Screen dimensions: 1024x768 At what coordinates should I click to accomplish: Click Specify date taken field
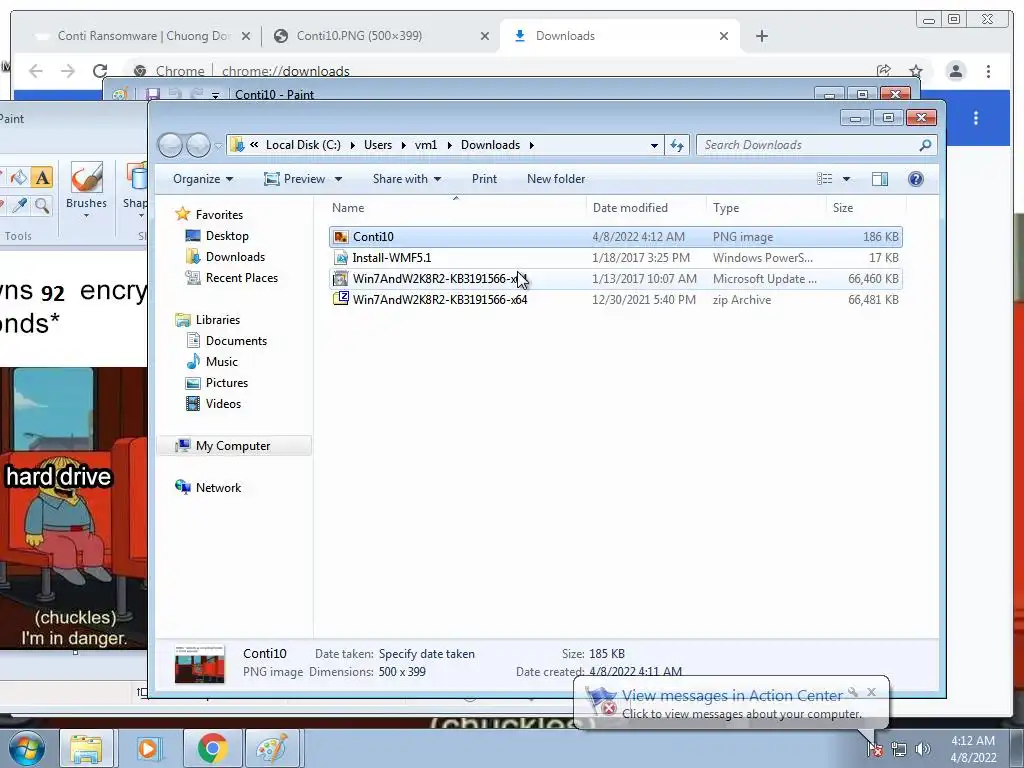pos(426,654)
